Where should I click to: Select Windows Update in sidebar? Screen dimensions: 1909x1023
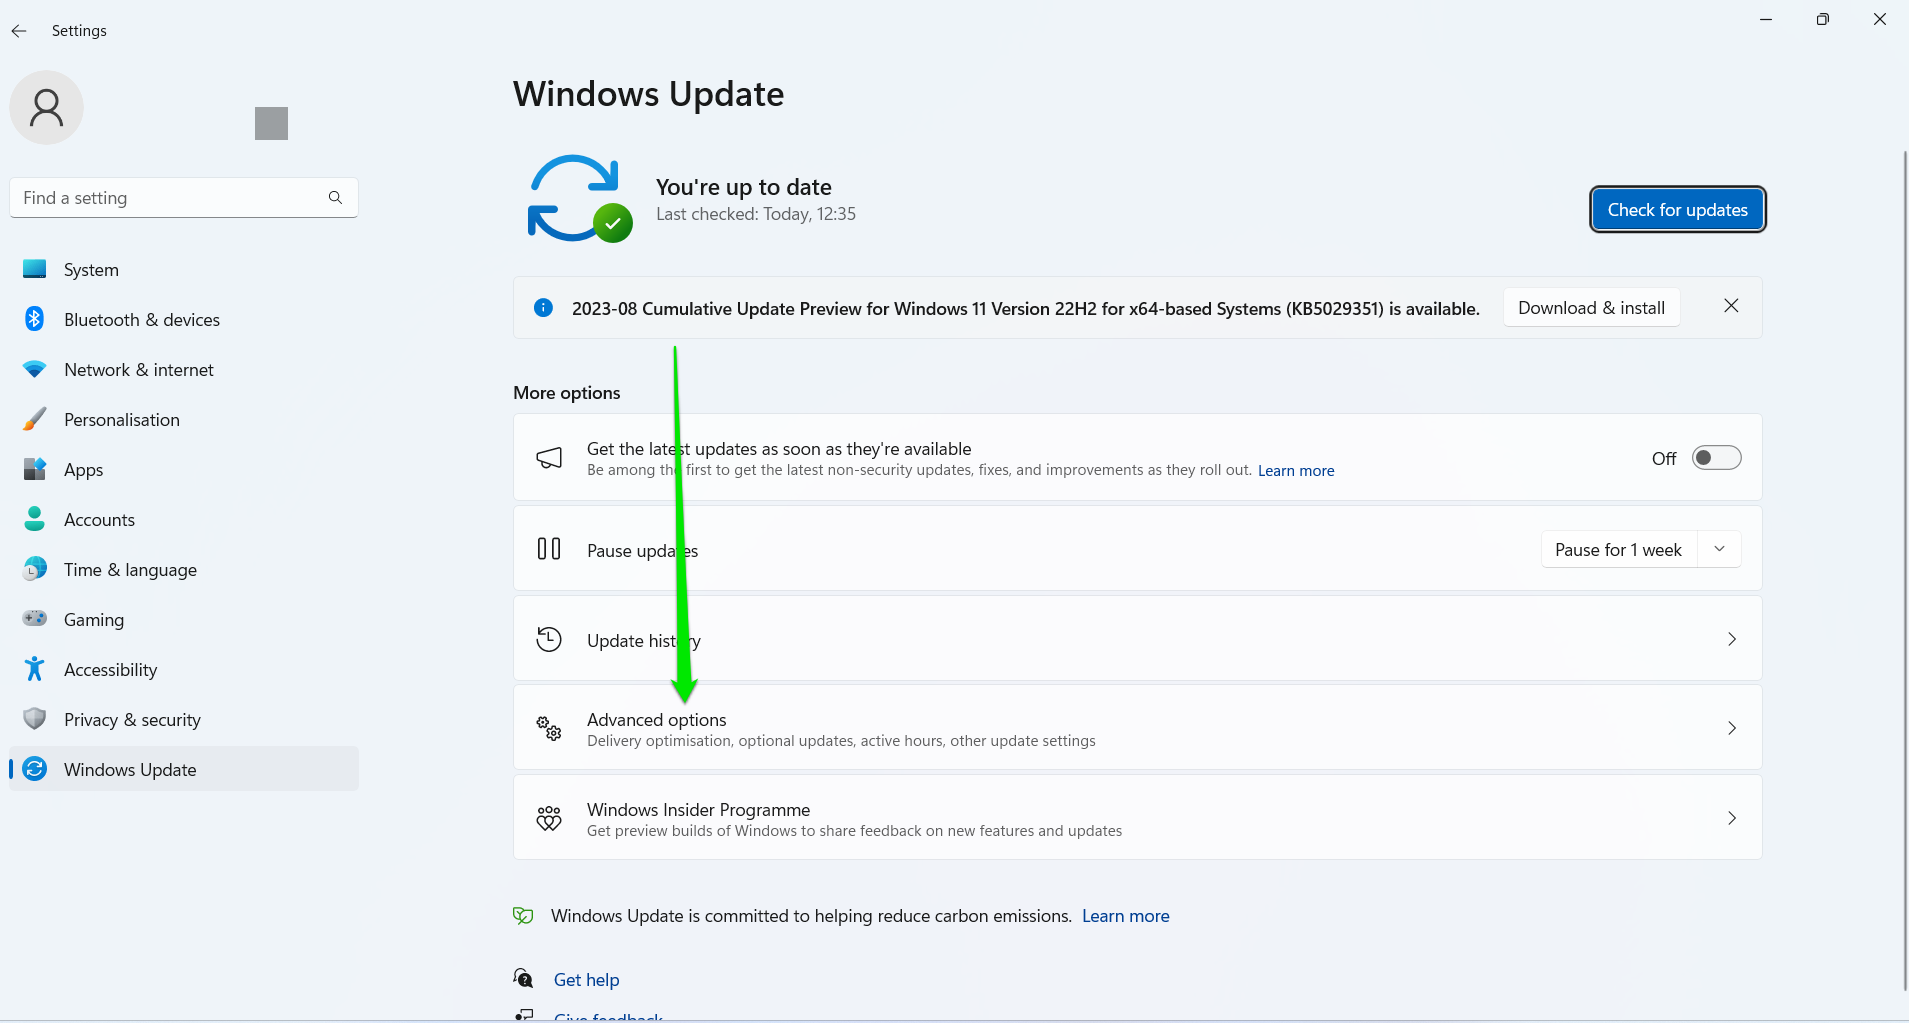(x=184, y=769)
